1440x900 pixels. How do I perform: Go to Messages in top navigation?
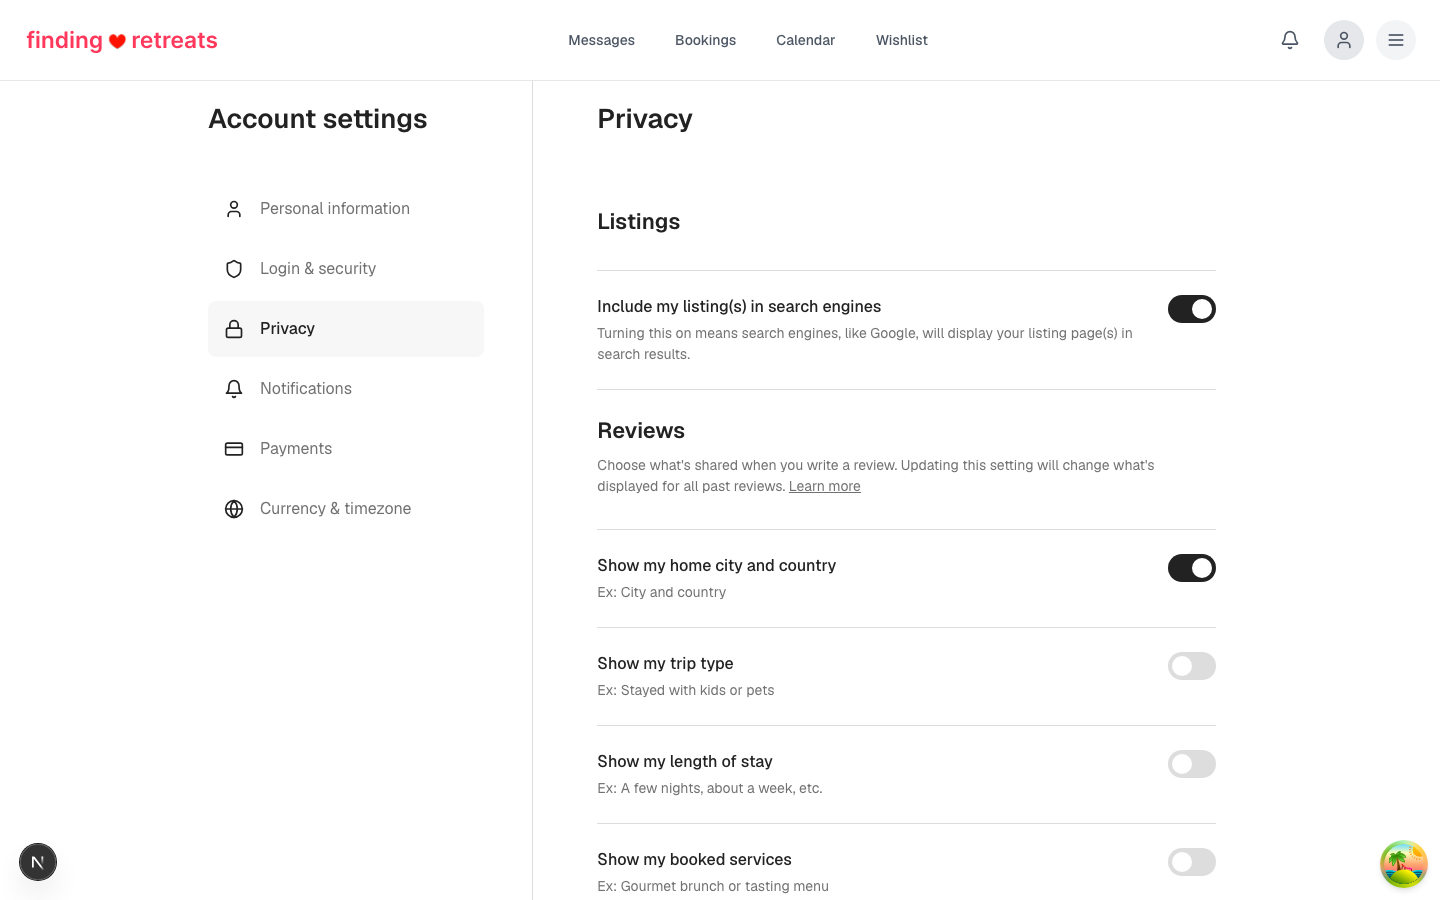pyautogui.click(x=602, y=40)
